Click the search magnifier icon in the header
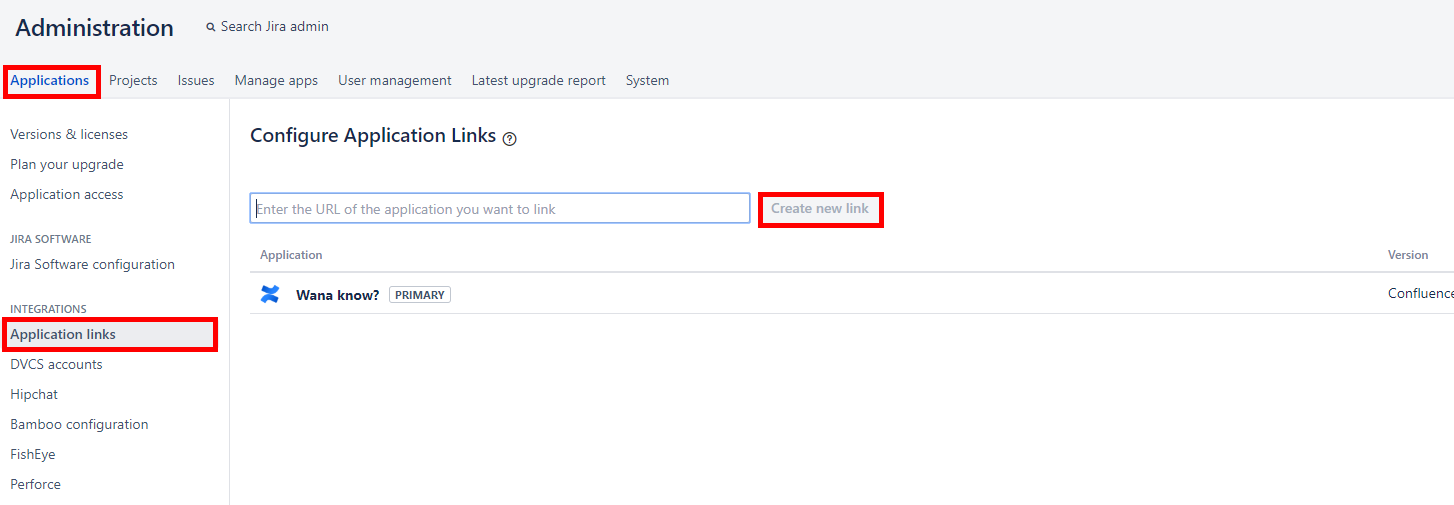 click(211, 27)
